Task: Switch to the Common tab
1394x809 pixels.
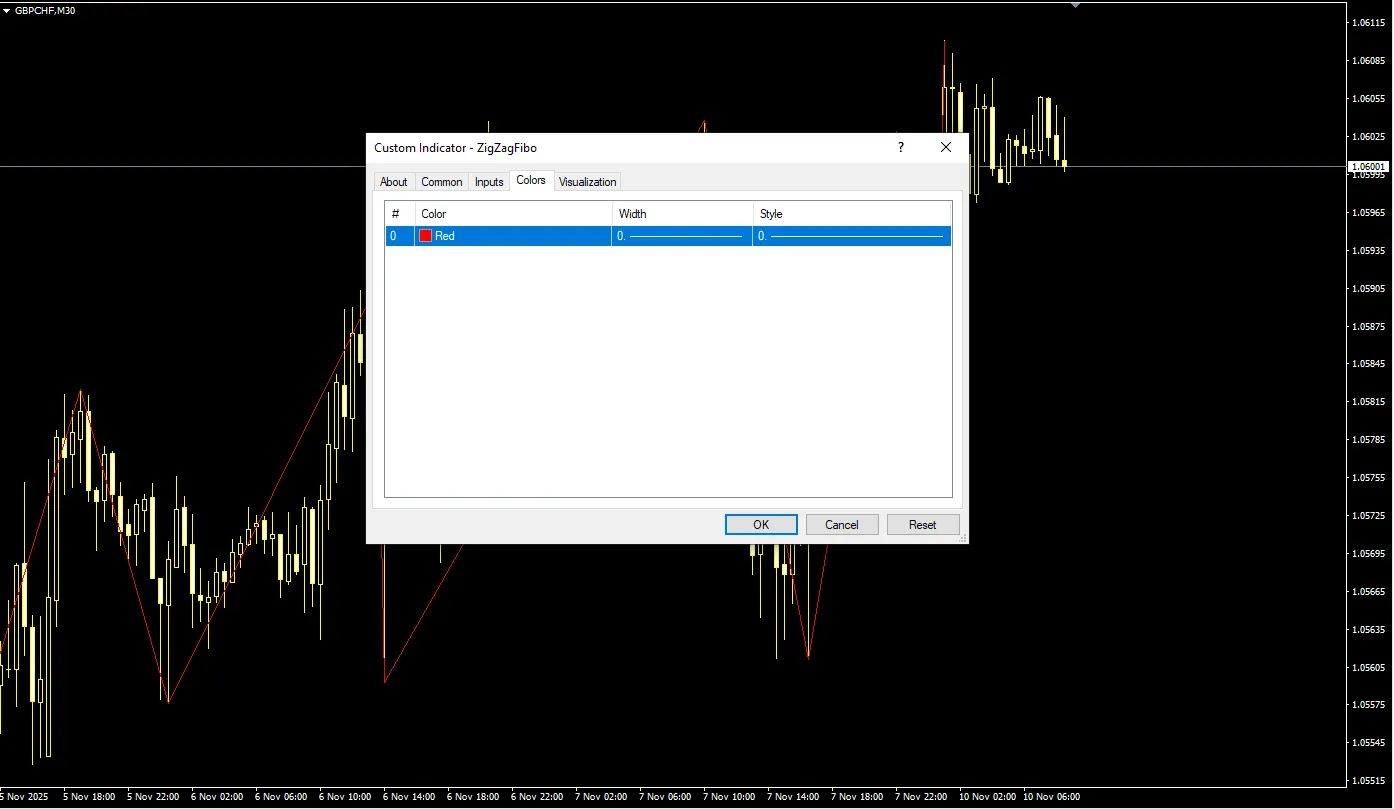Action: (441, 182)
